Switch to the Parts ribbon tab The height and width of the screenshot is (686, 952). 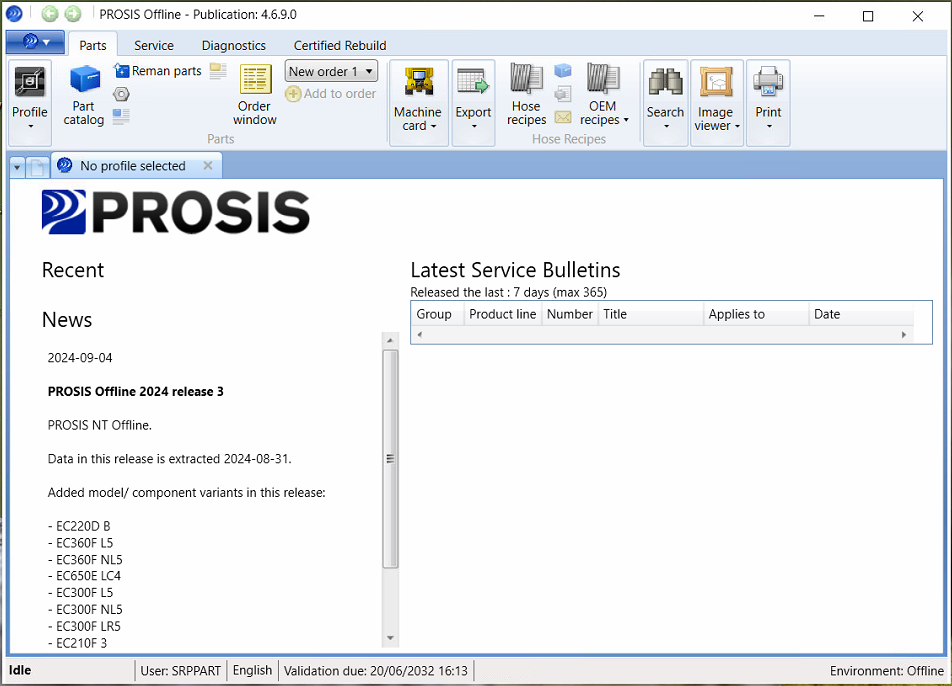[93, 46]
